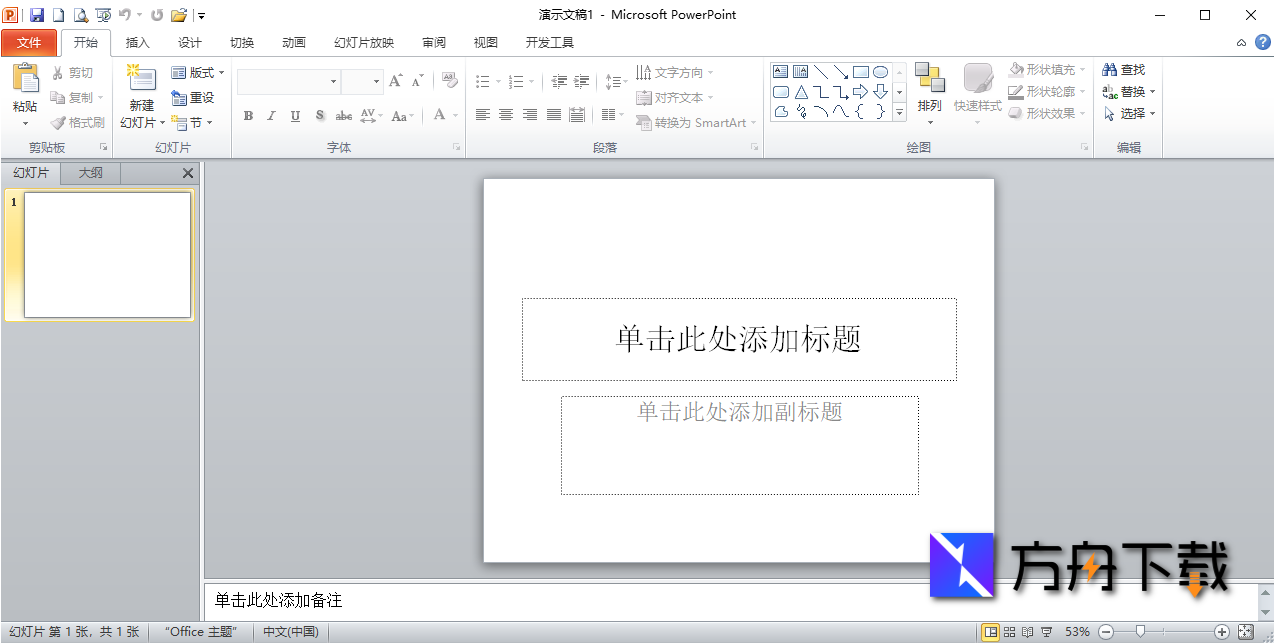Click the Italic formatting icon
Viewport: 1275px width, 644px height.
tap(271, 116)
